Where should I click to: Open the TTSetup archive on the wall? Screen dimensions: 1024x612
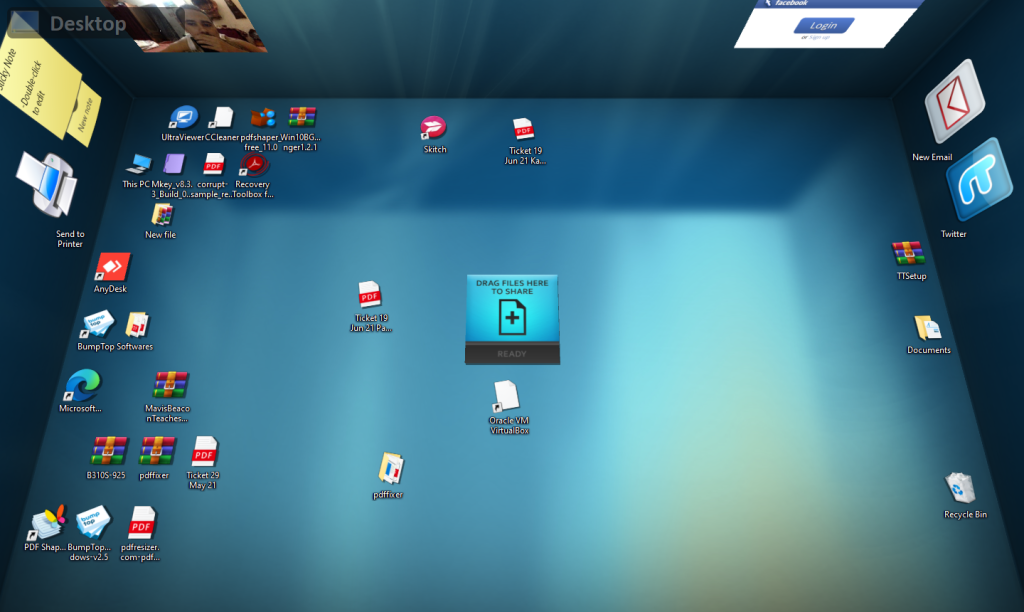[x=910, y=252]
